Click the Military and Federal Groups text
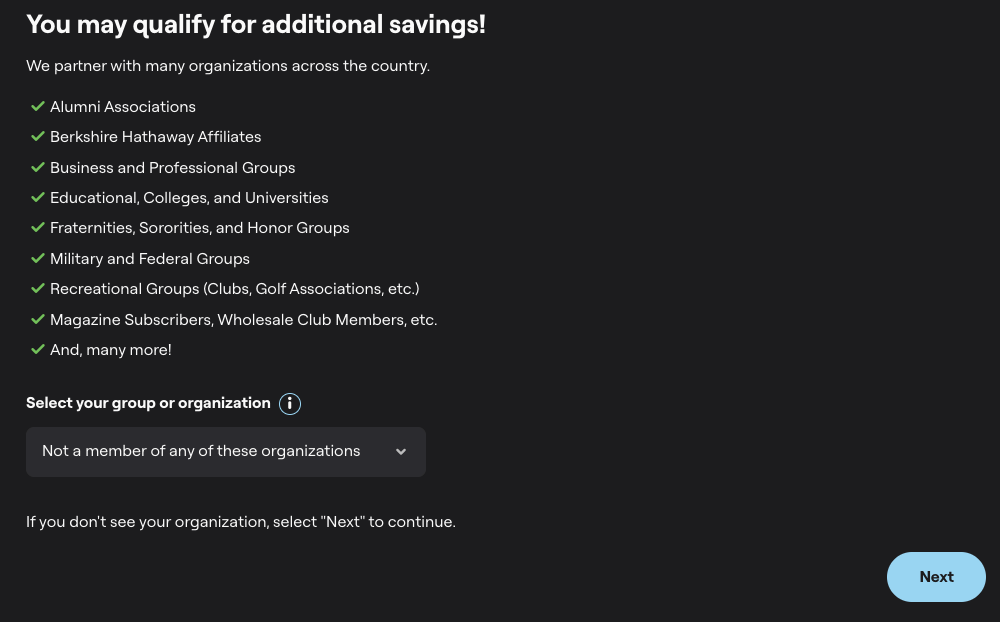Viewport: 1000px width, 622px height. point(150,259)
